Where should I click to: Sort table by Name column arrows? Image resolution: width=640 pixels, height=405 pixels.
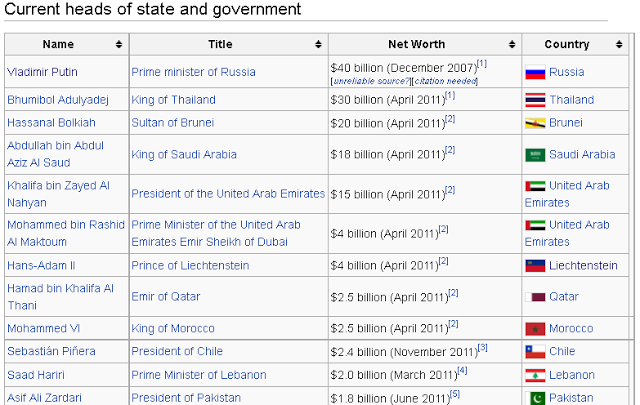(119, 45)
